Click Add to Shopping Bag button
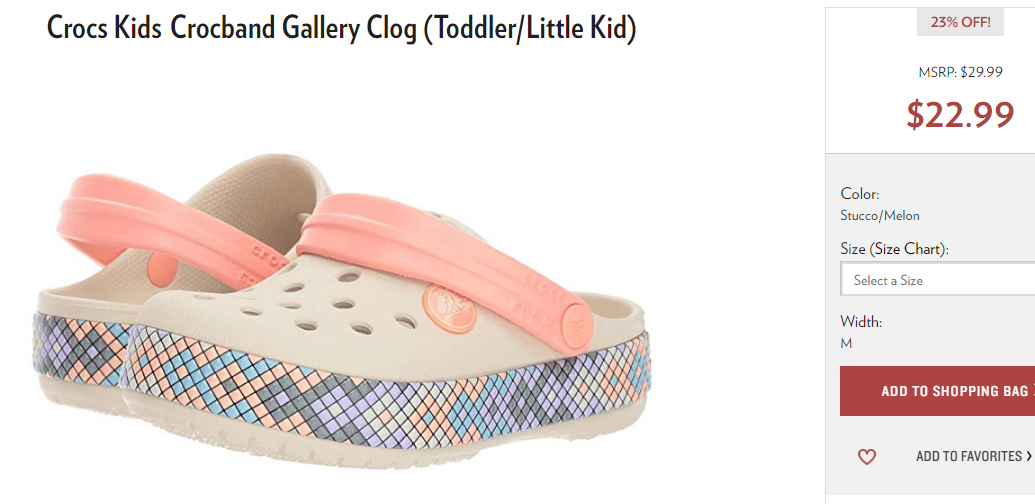Screen dimensions: 1035x504 click(x=938, y=391)
